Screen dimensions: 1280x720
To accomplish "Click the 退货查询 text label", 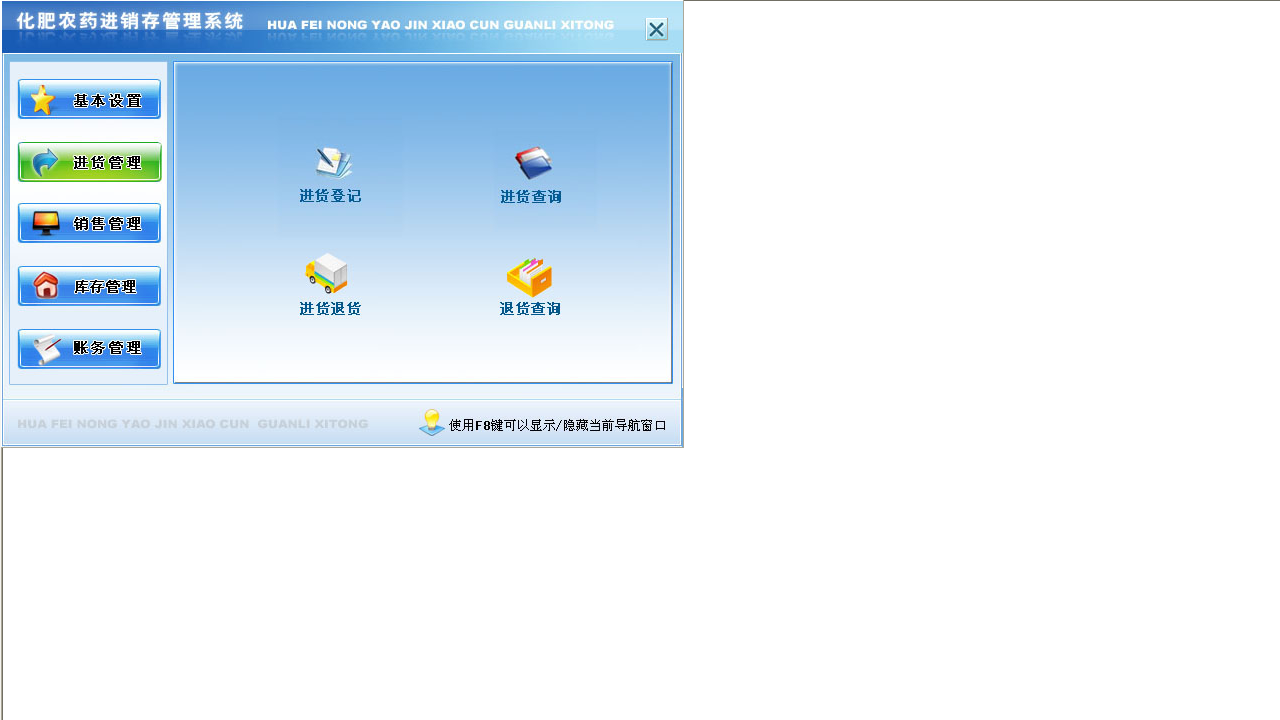I will [x=529, y=308].
